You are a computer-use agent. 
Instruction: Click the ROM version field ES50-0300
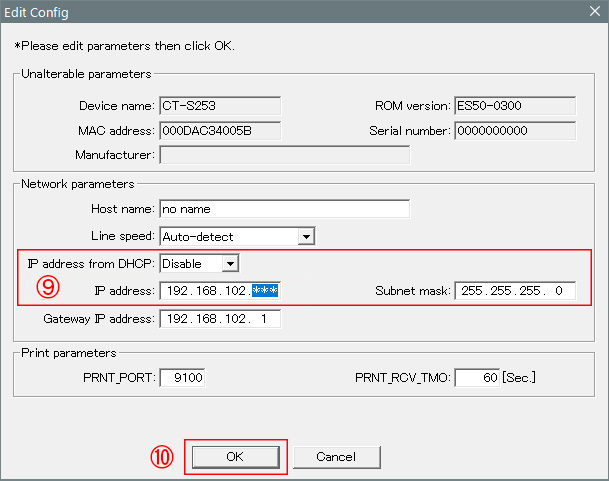[x=515, y=106]
